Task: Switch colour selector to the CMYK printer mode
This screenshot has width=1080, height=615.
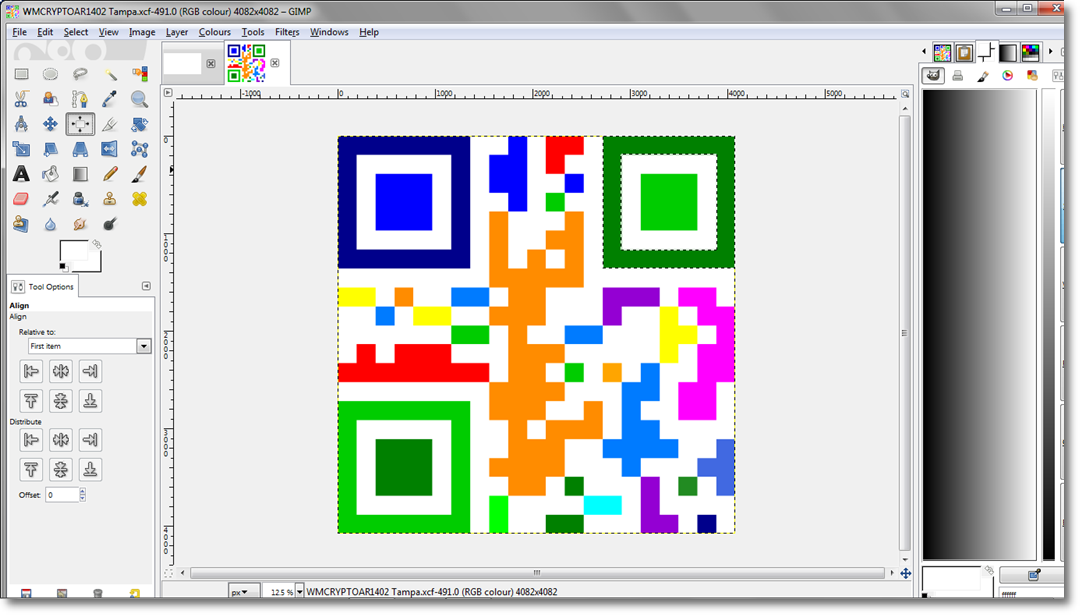Action: pos(957,76)
